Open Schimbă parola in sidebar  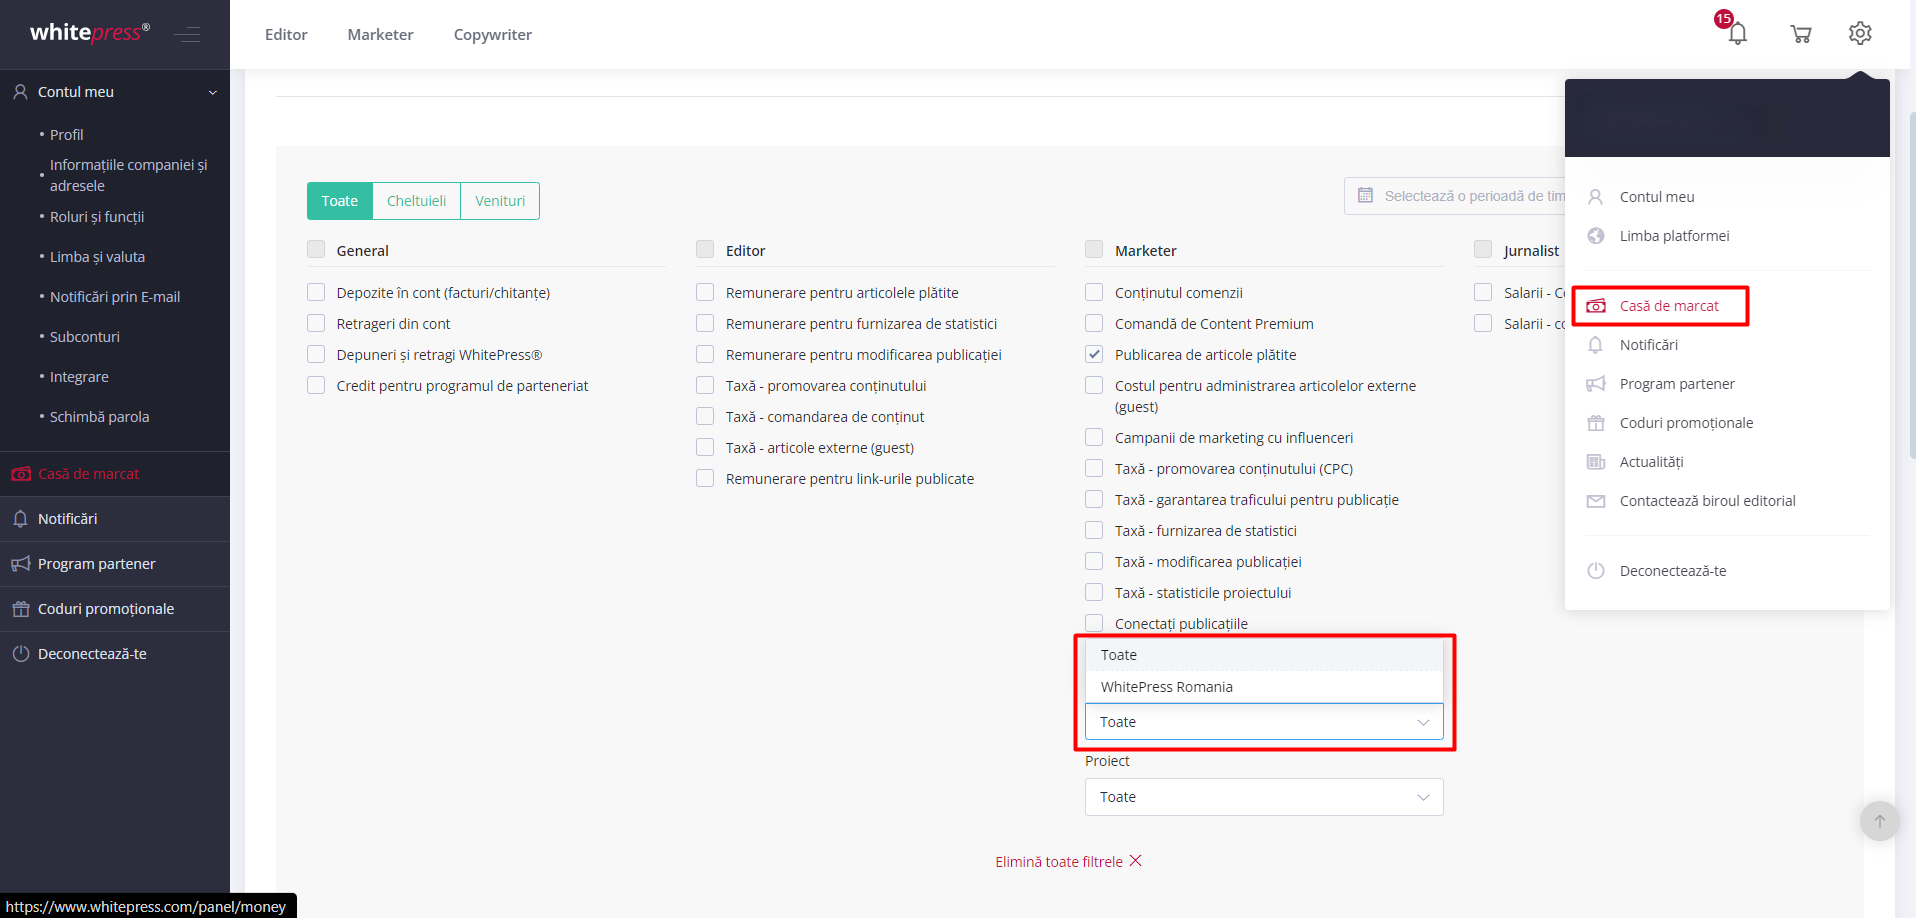click(x=100, y=417)
